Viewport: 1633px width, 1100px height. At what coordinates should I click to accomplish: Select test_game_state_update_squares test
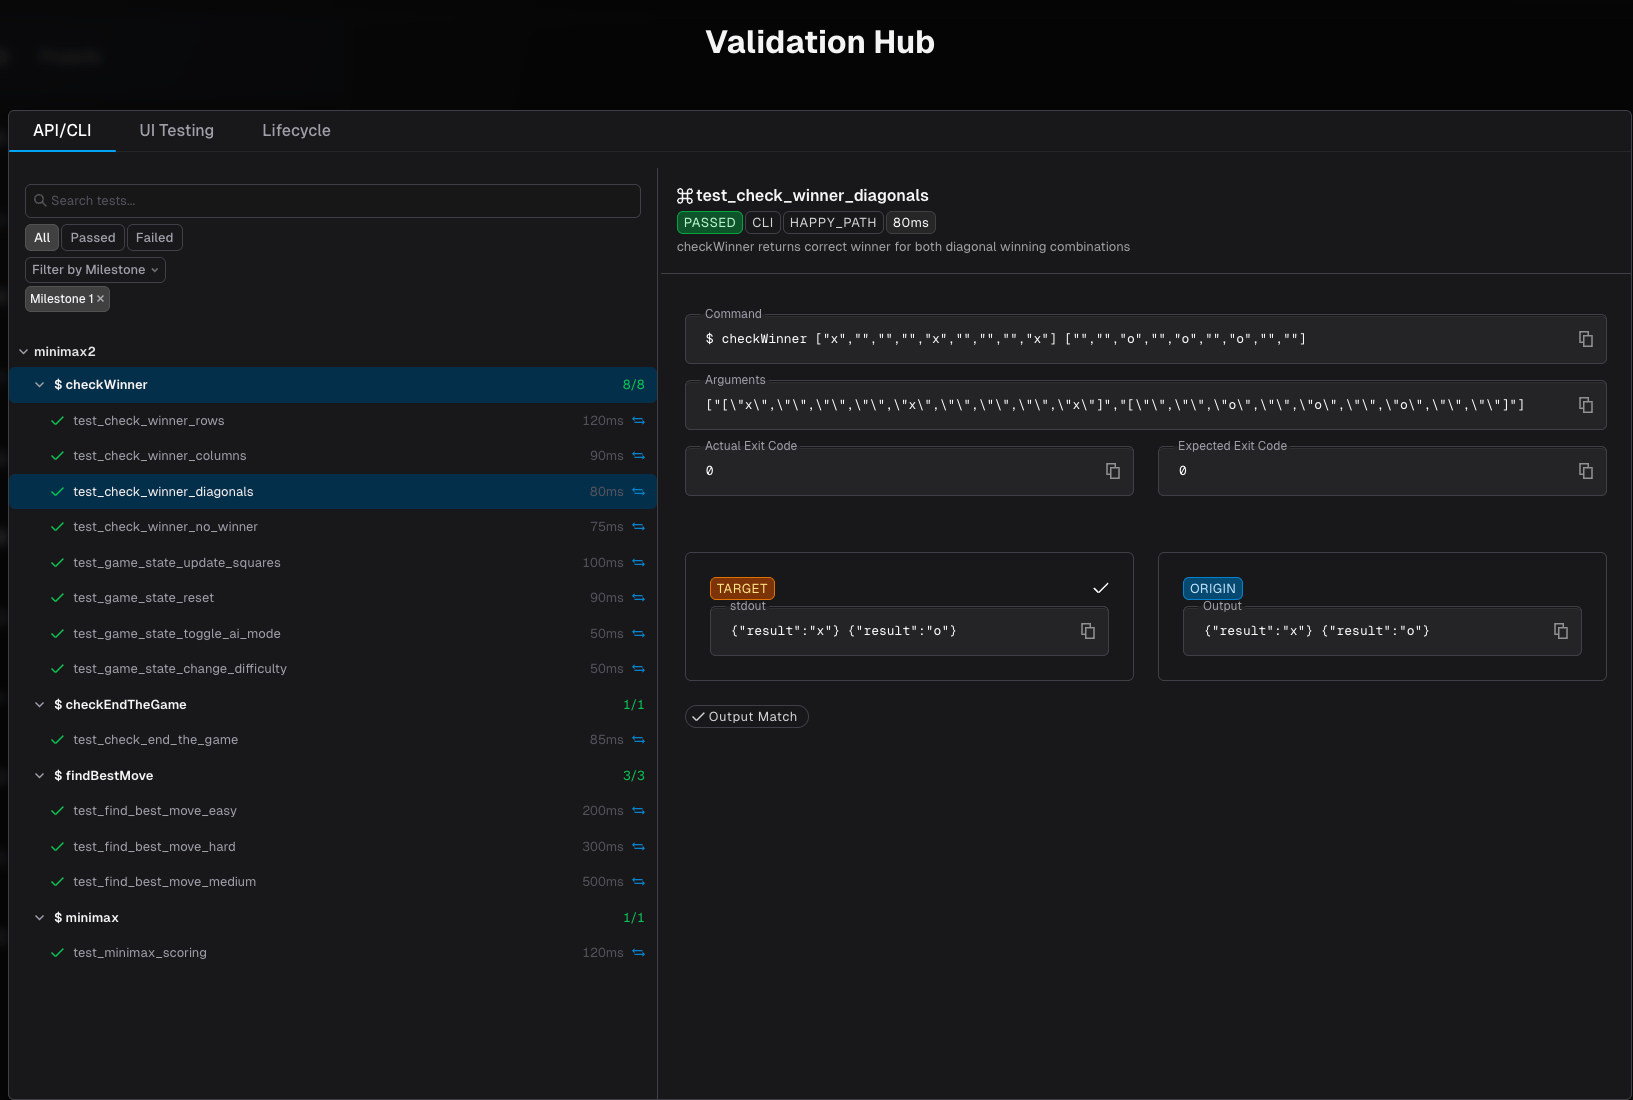tap(333, 563)
